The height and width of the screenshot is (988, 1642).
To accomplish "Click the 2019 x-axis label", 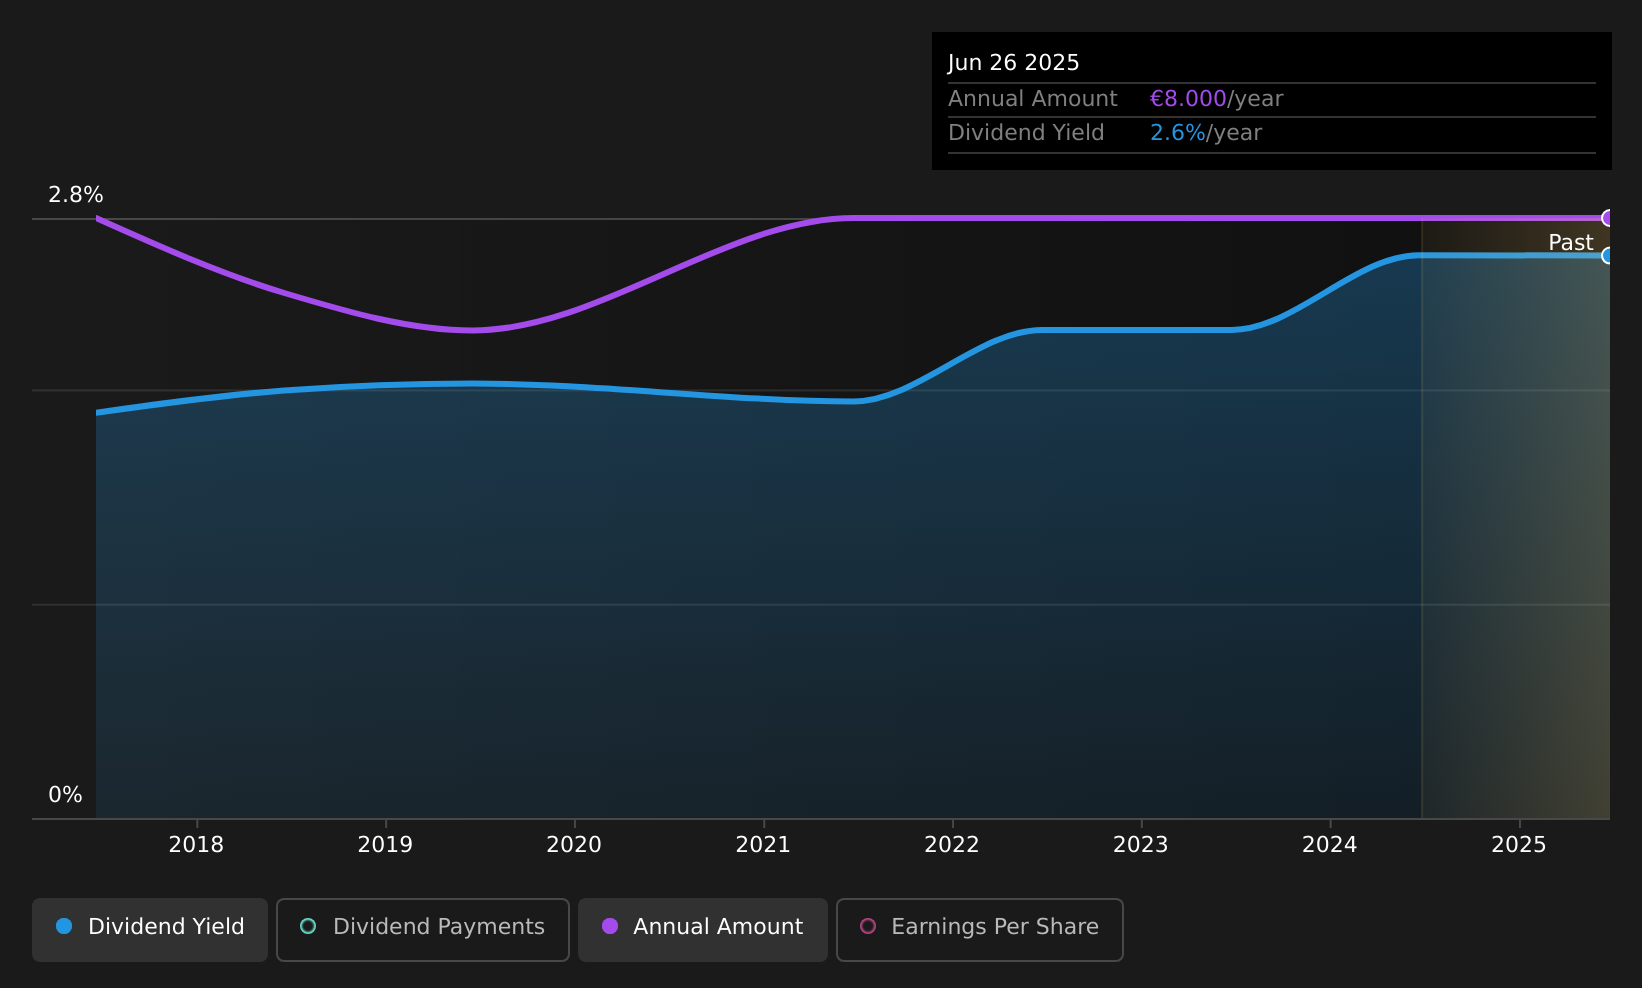I will (385, 845).
